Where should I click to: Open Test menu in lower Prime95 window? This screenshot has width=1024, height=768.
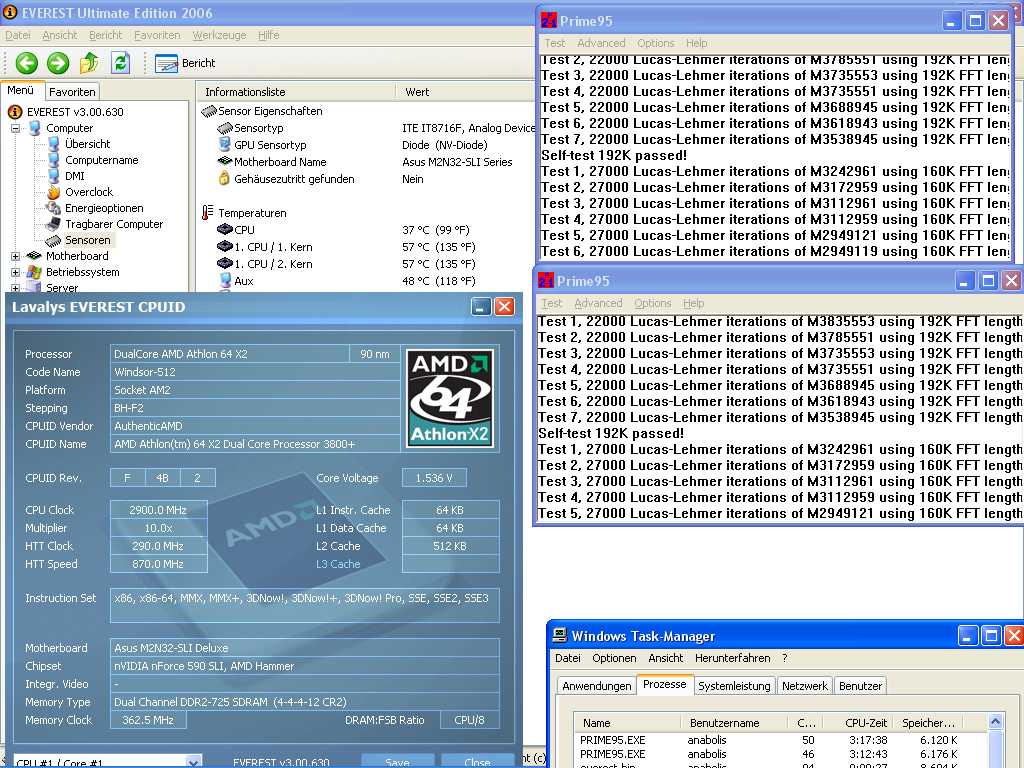click(x=551, y=303)
